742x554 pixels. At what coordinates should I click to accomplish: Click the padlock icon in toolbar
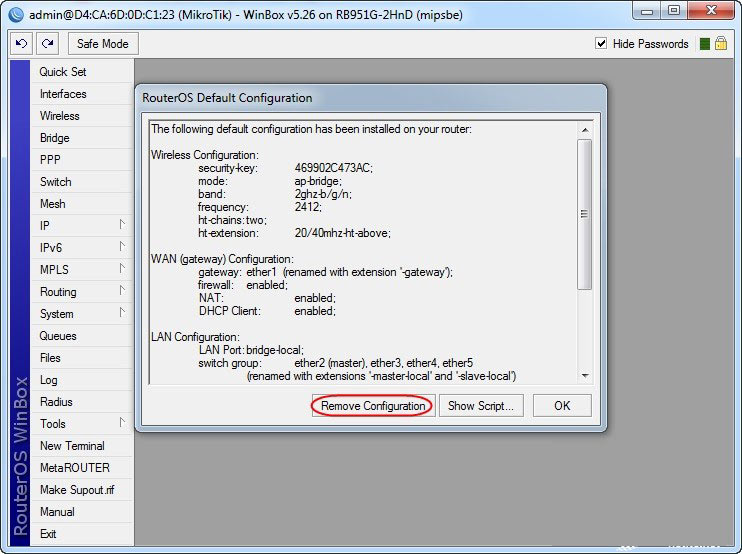tap(721, 44)
